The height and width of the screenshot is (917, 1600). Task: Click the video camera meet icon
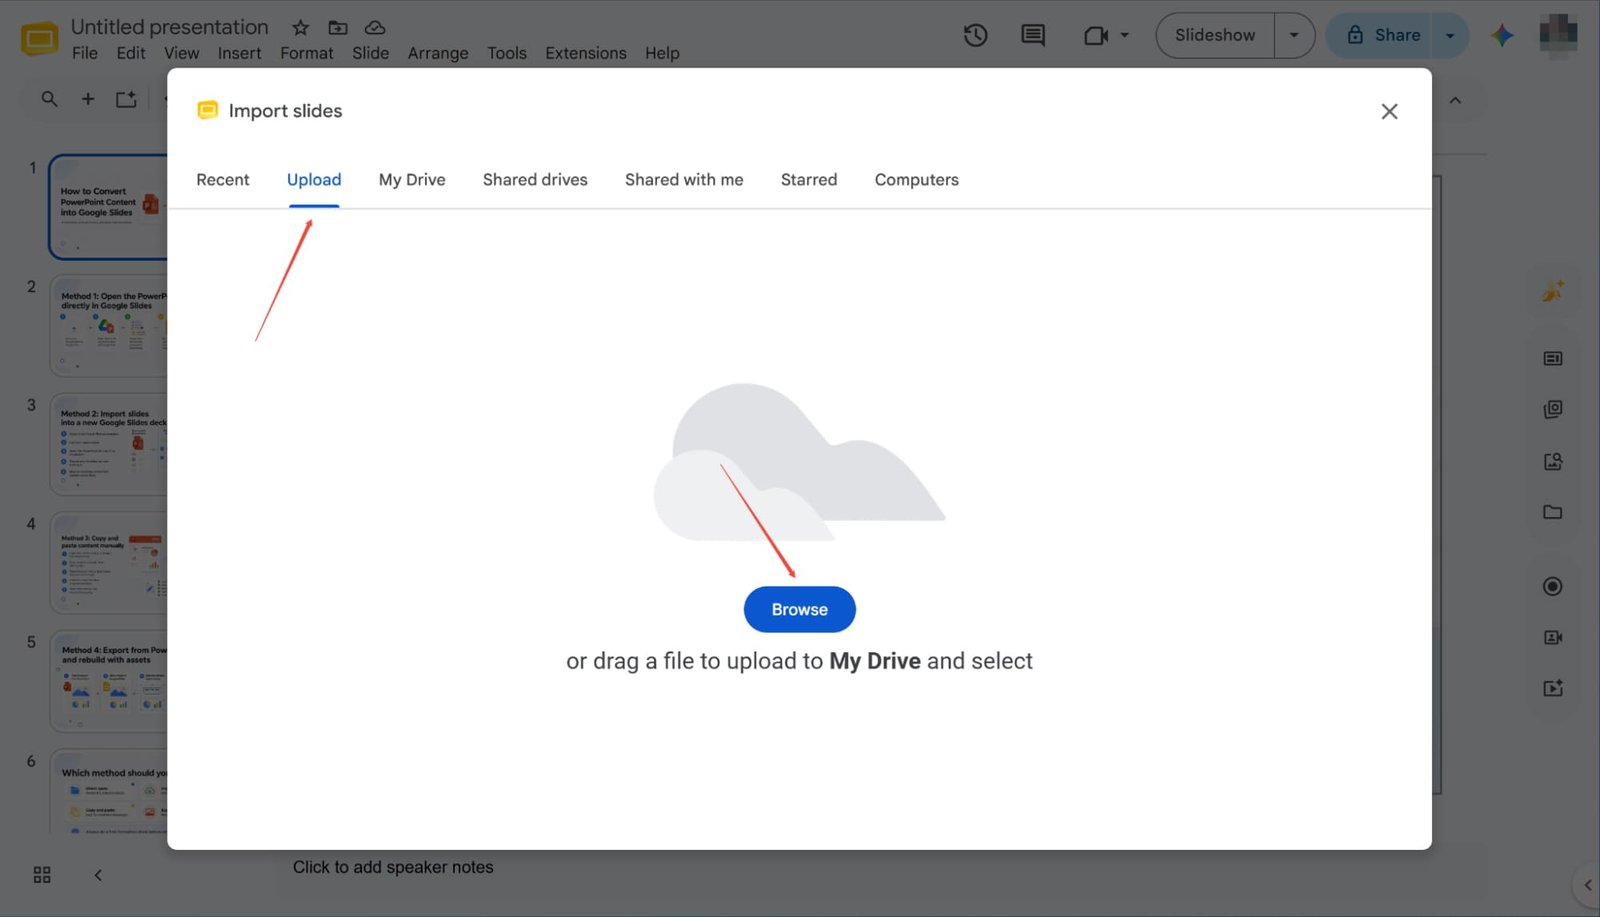(x=1097, y=35)
